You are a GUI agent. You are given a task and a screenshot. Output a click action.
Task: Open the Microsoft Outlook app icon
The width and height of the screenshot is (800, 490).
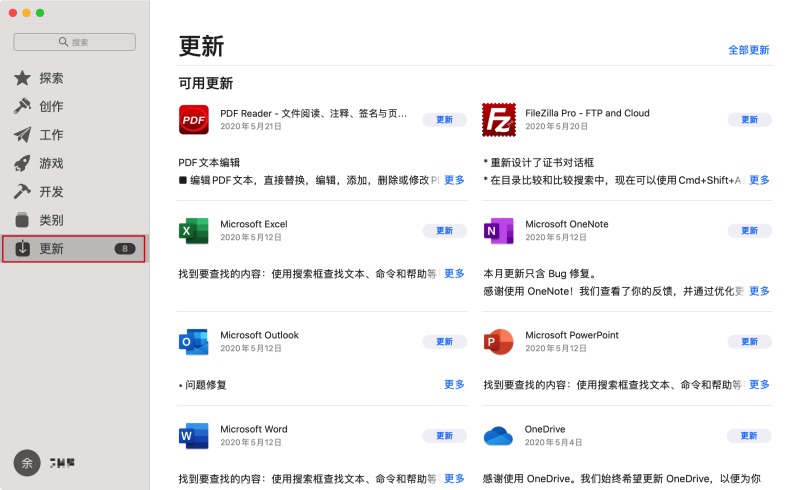[194, 342]
